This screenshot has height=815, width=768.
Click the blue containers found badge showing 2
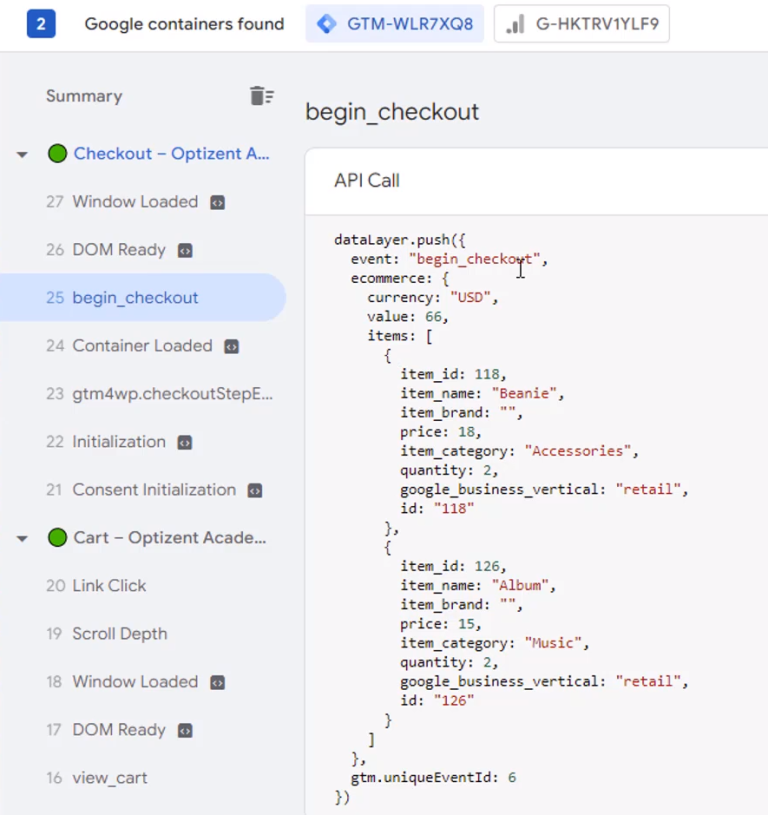coord(39,23)
